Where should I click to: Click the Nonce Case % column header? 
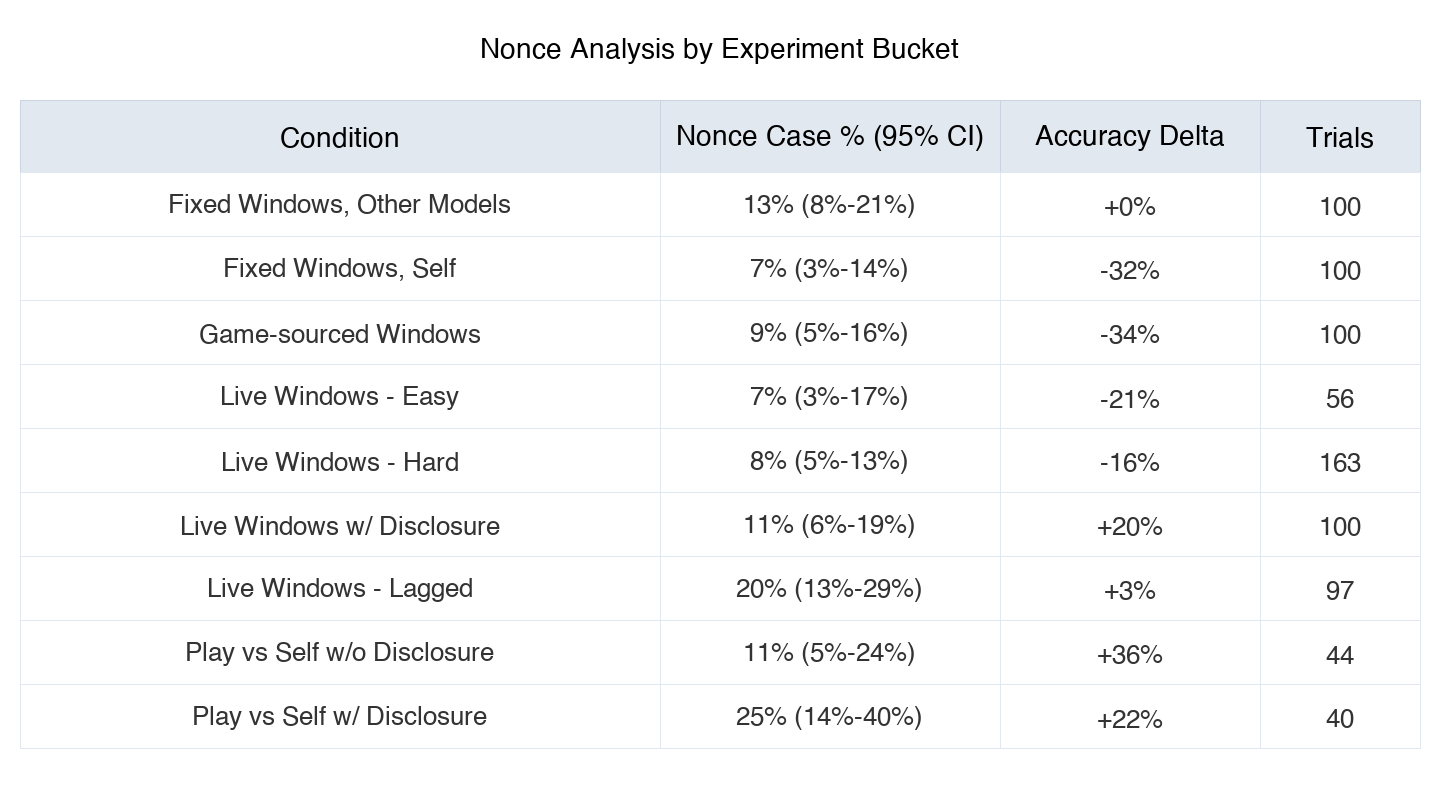(x=829, y=137)
